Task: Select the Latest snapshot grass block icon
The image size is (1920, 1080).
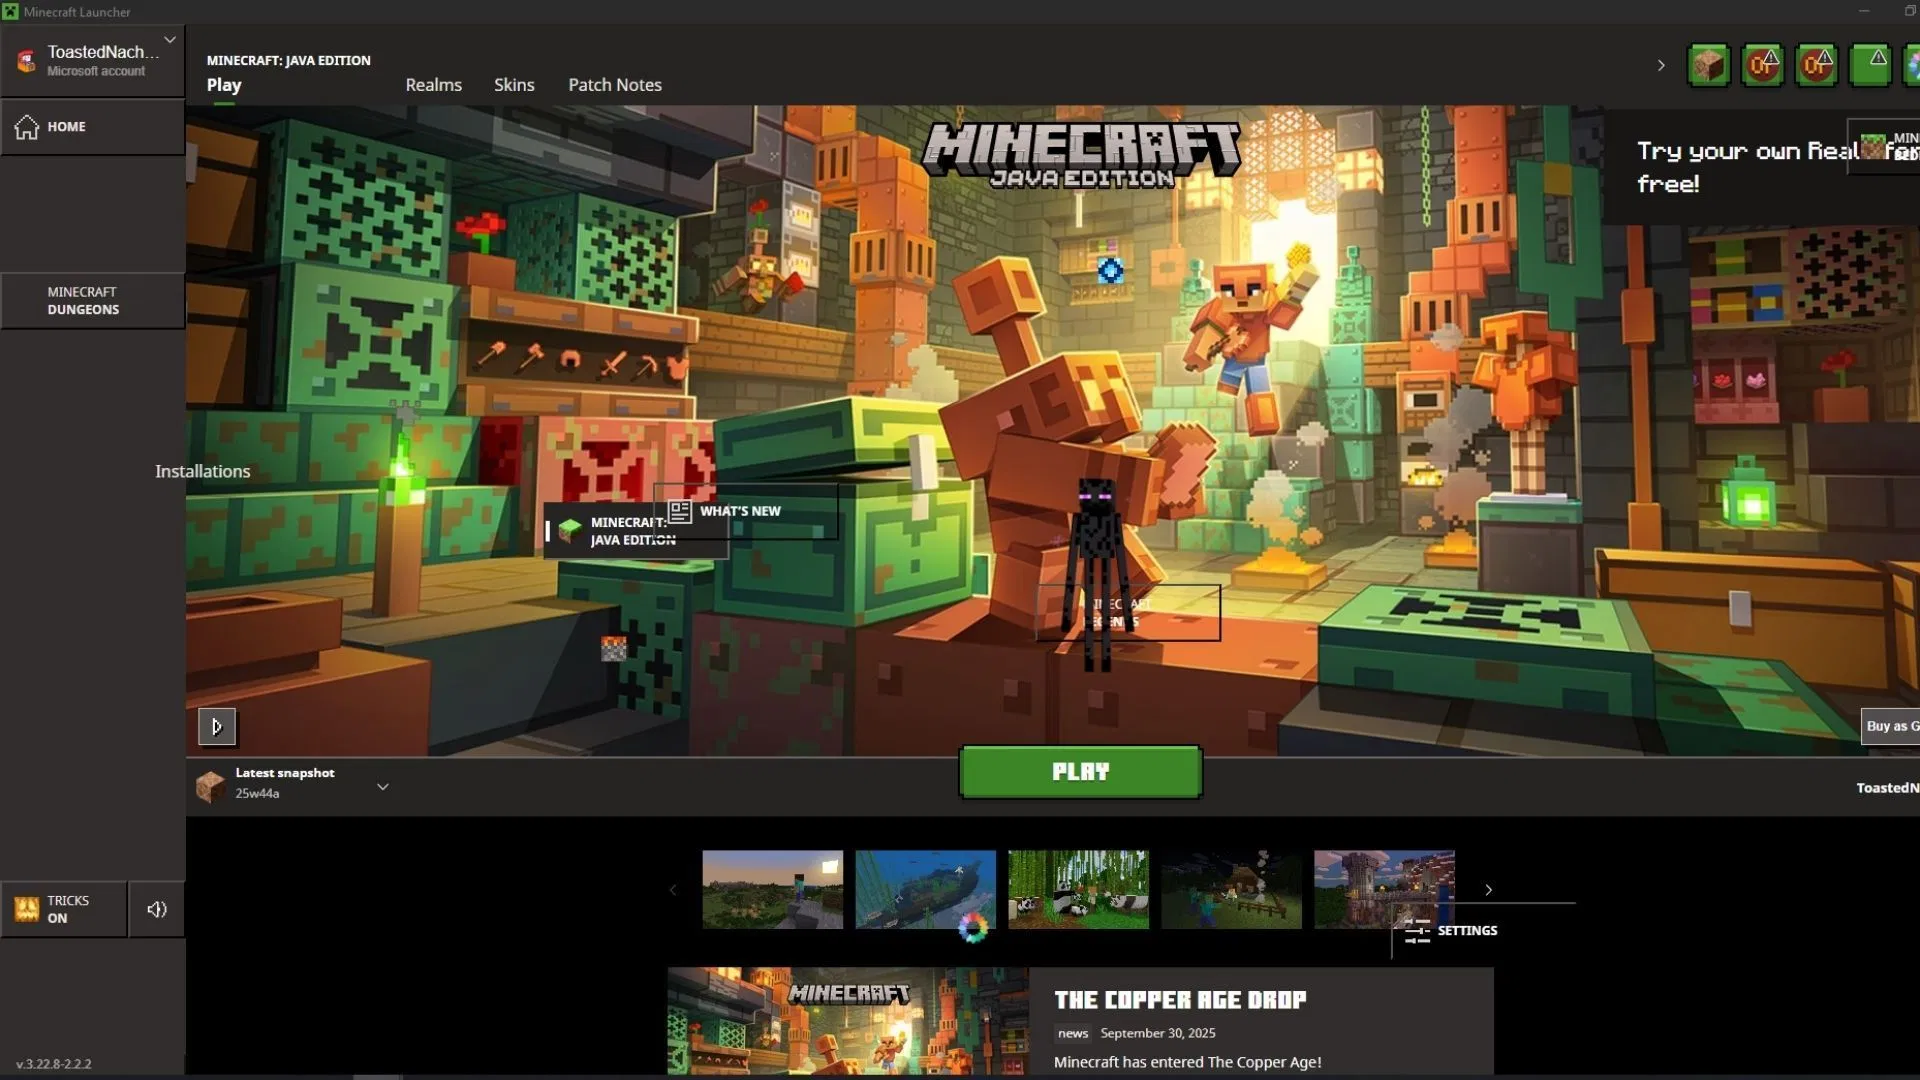Action: click(211, 785)
